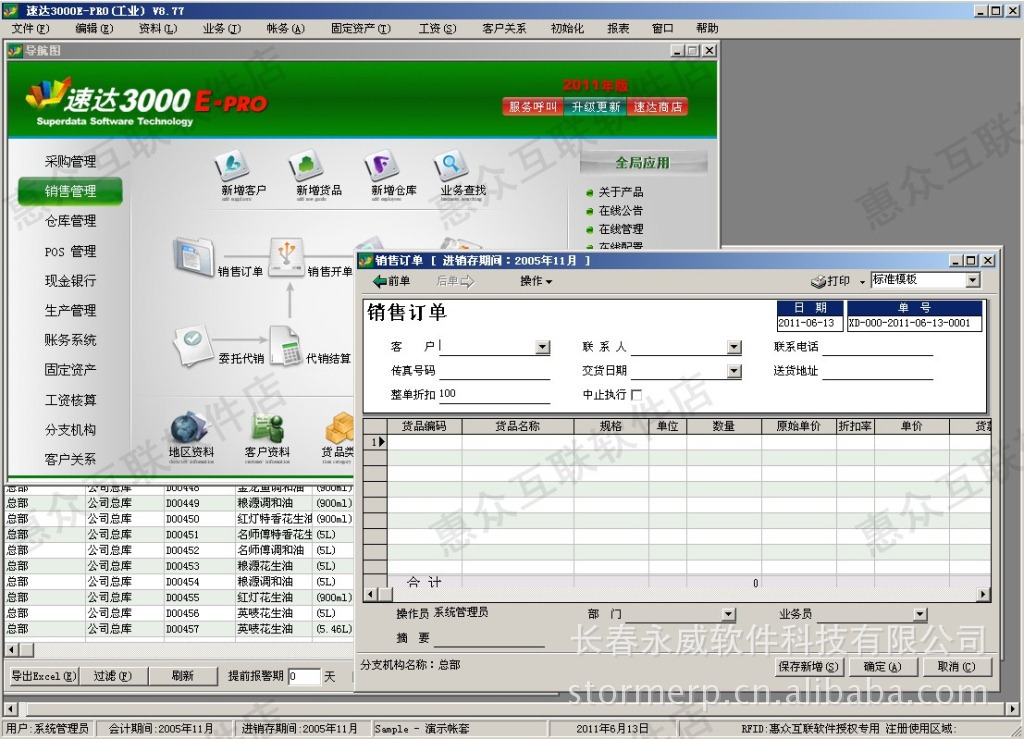1024x739 pixels.
Task: Open the 货品类 boxes icon
Action: [339, 428]
